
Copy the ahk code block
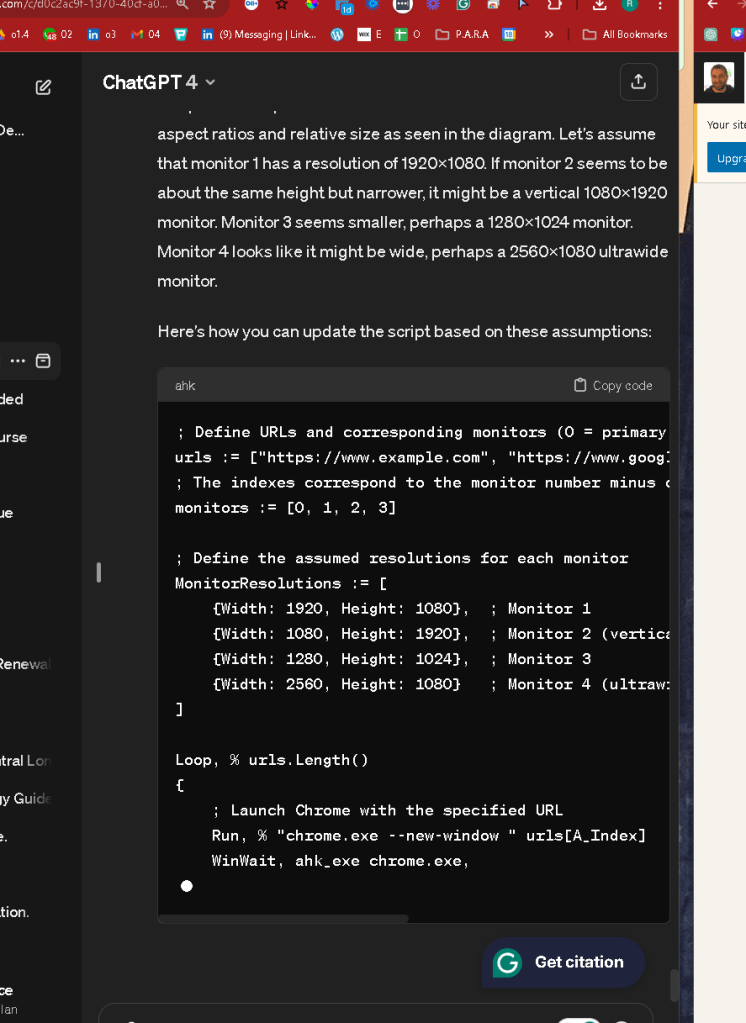coord(613,386)
